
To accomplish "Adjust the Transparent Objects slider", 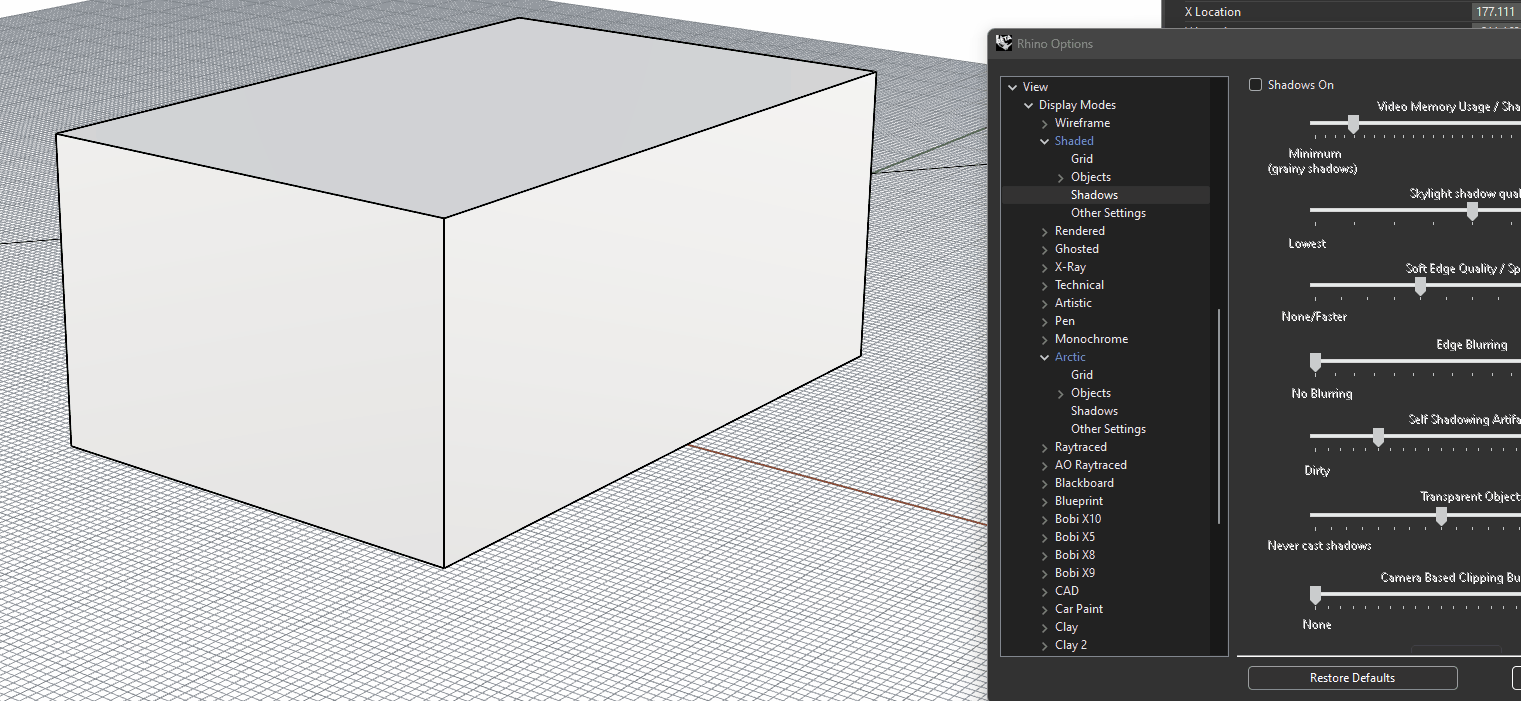I will point(1441,516).
